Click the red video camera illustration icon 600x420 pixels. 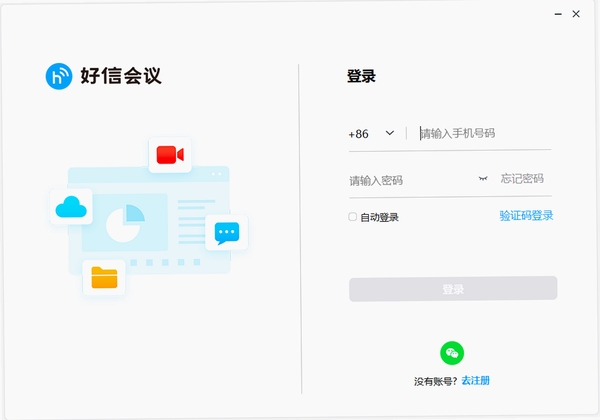coord(170,155)
